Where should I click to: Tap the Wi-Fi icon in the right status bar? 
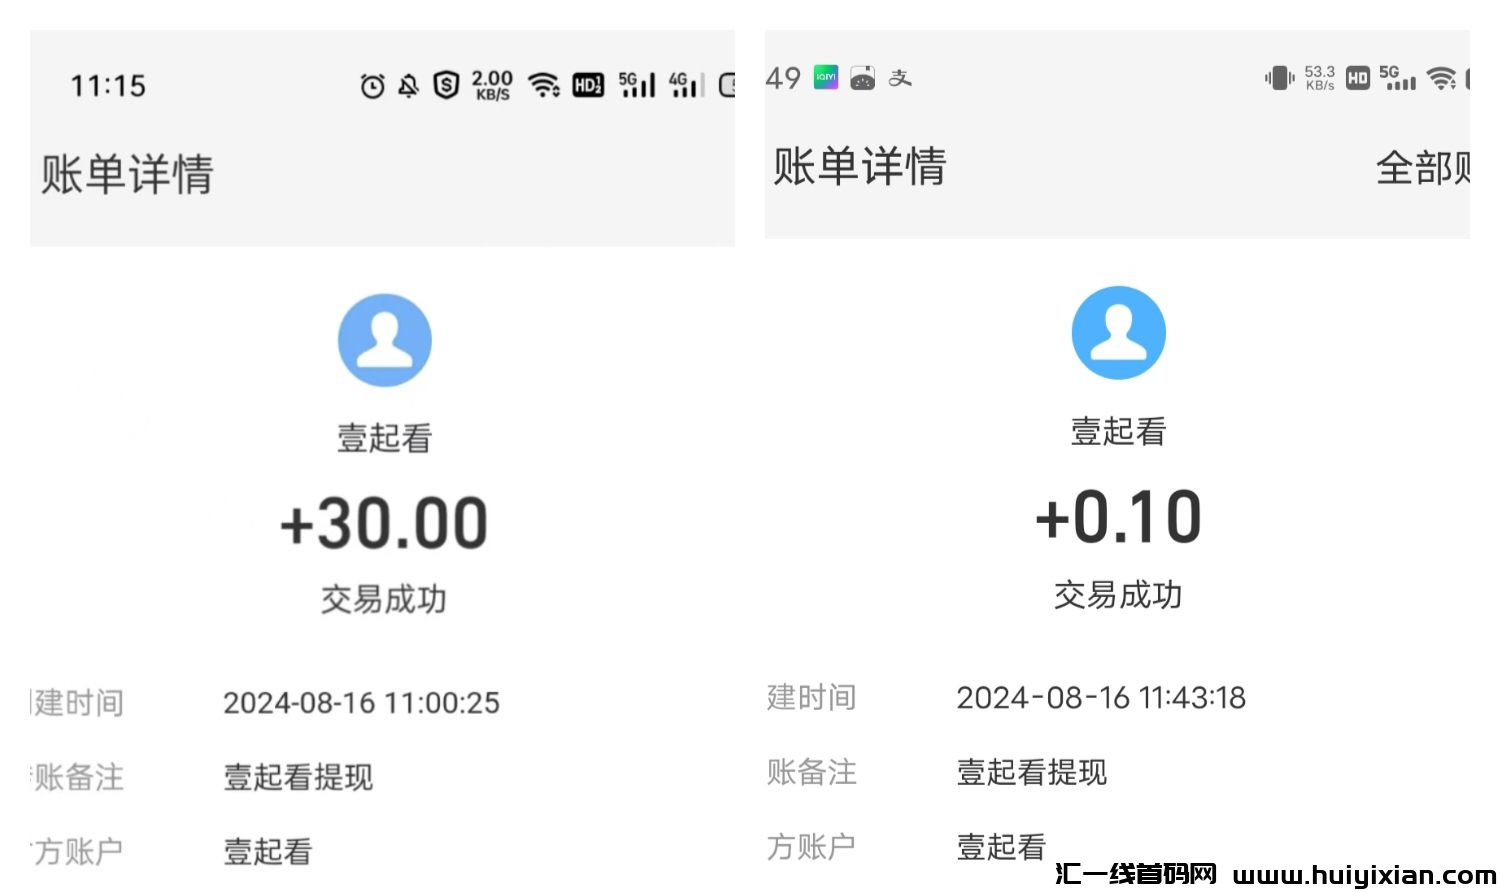point(1441,77)
